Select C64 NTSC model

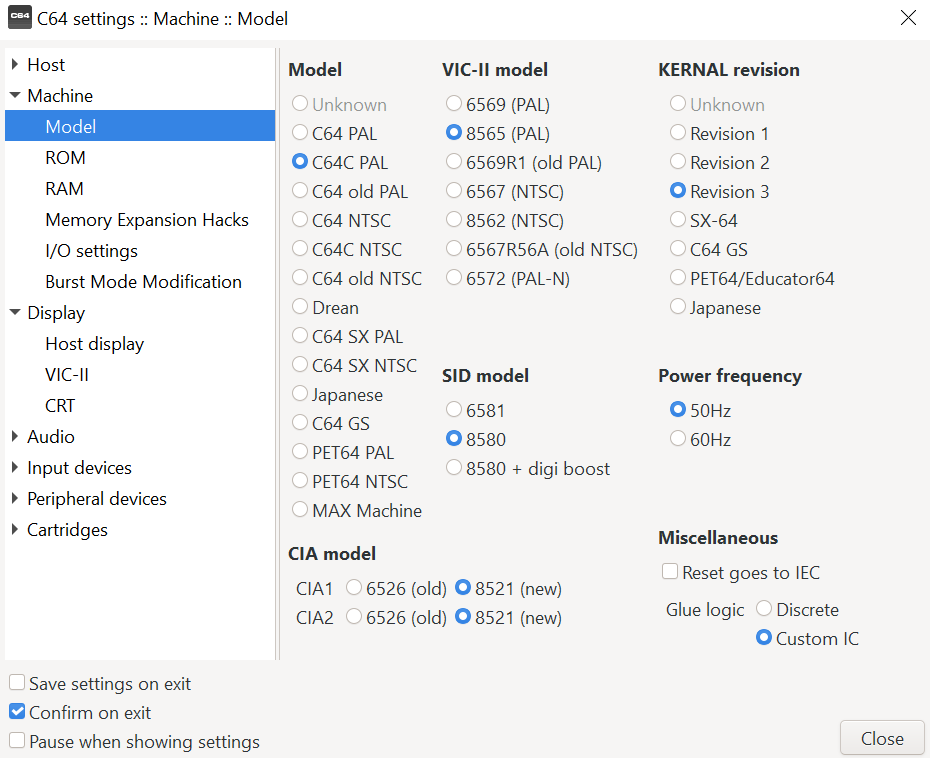[x=341, y=220]
